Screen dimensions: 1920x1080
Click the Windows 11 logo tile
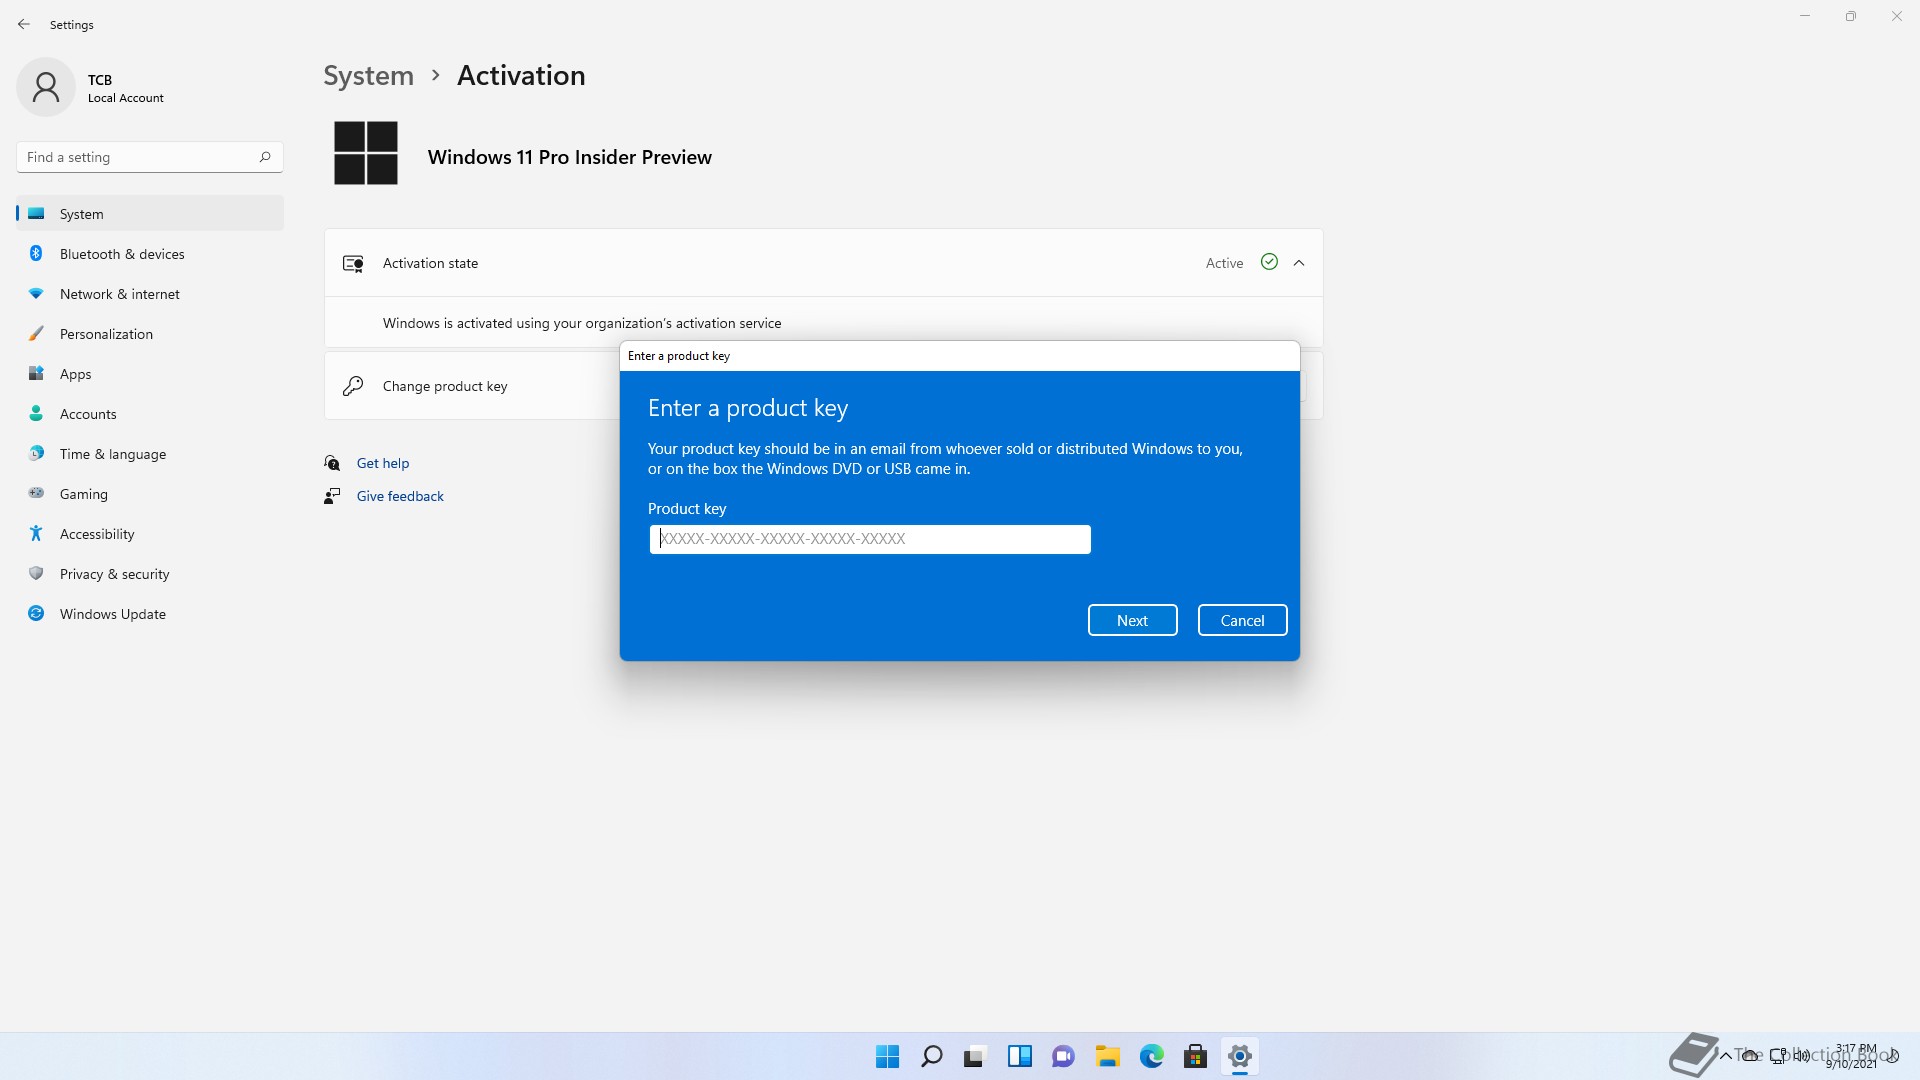coord(366,153)
